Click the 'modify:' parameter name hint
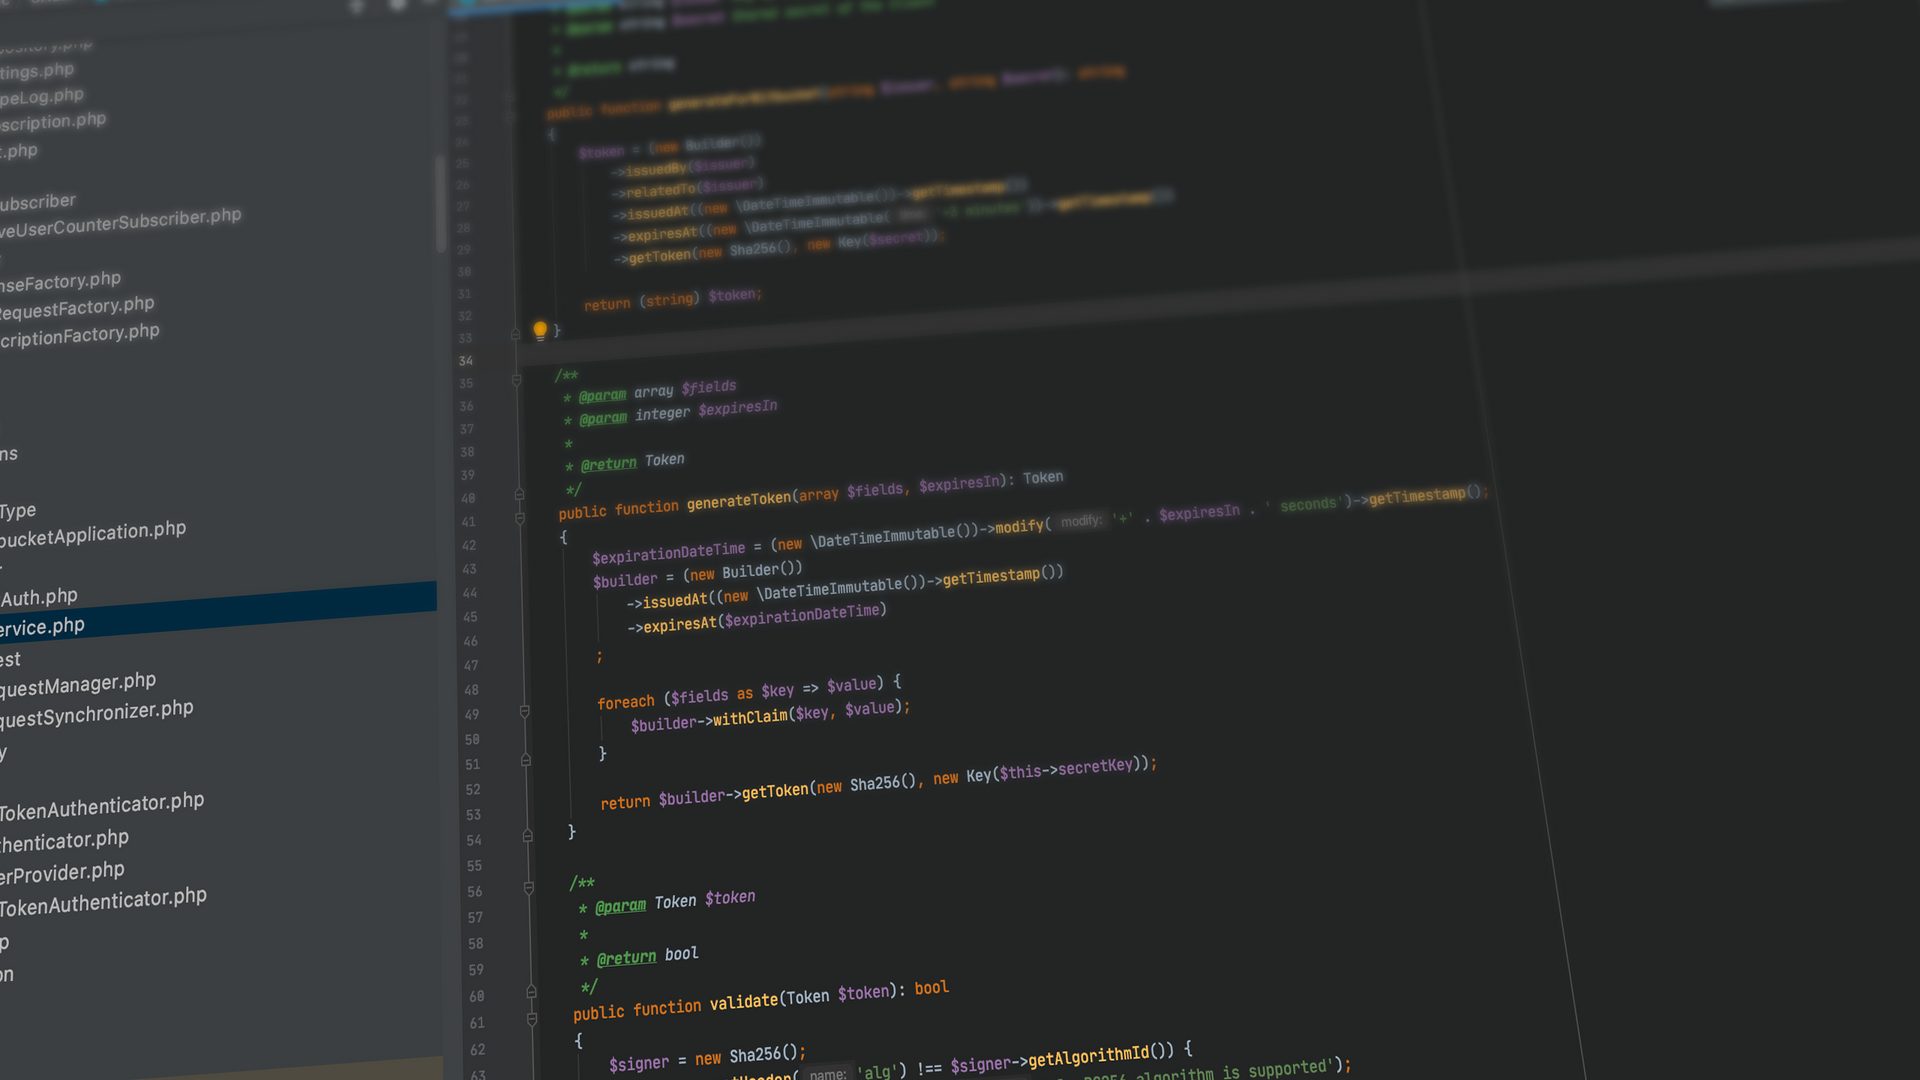 (x=1080, y=521)
